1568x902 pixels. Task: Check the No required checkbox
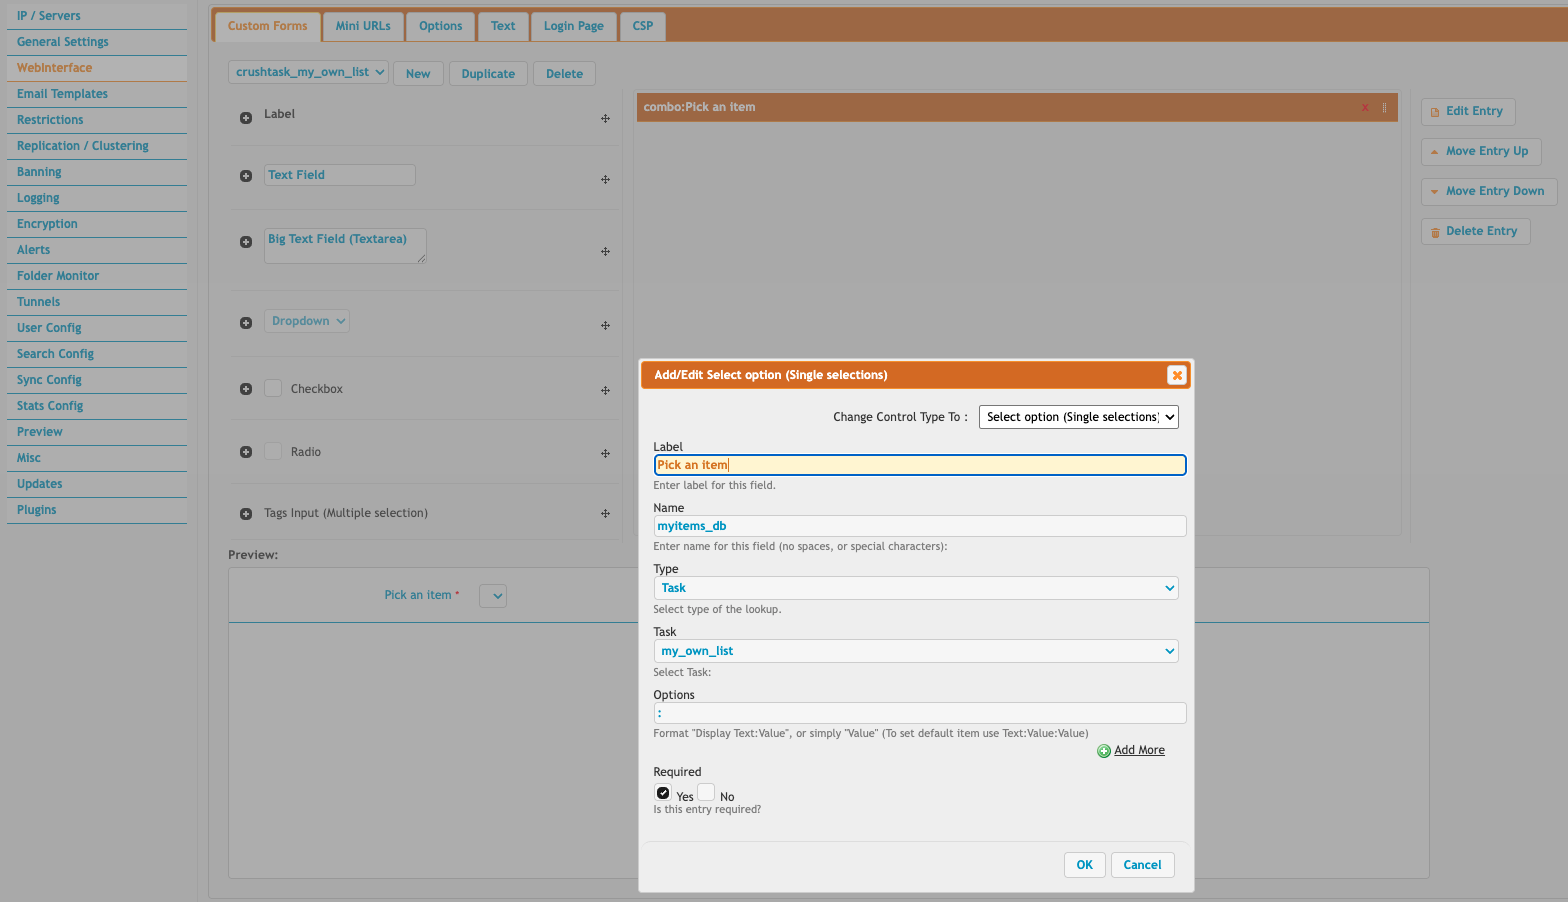point(706,793)
